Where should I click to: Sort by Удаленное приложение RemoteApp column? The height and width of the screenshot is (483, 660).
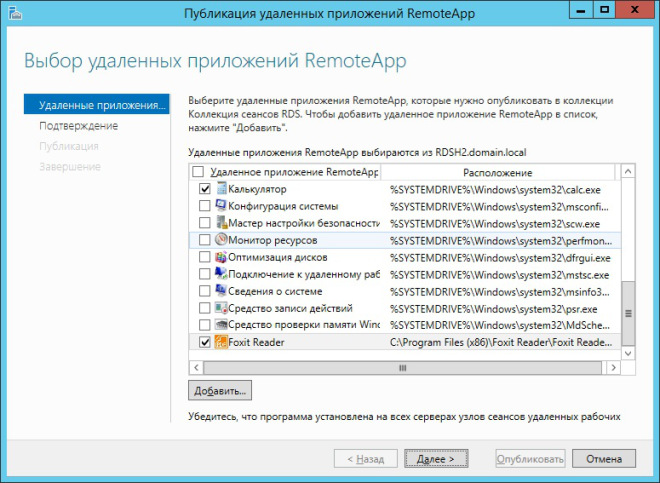(x=290, y=172)
